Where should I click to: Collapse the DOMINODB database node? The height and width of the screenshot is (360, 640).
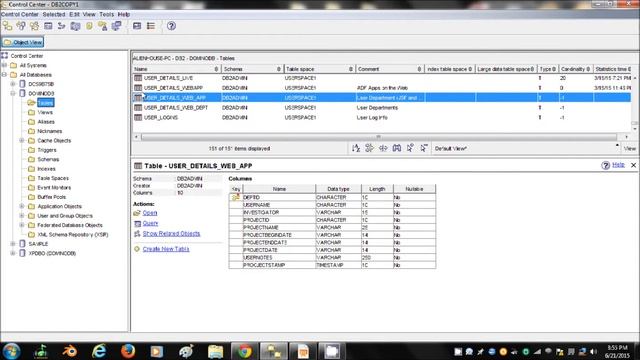13,93
